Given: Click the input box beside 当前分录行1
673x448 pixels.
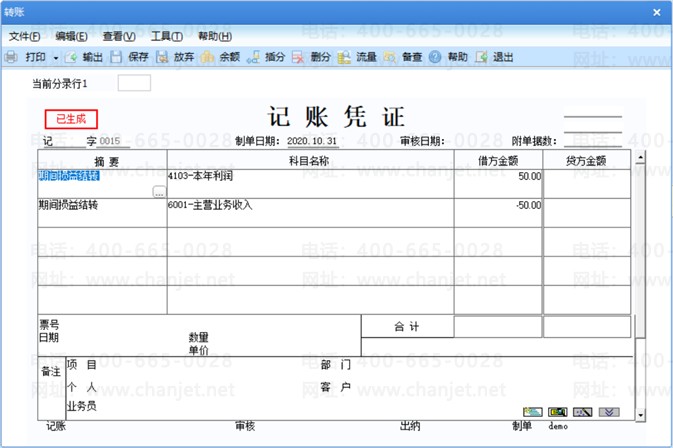Looking at the screenshot, I should point(134,83).
